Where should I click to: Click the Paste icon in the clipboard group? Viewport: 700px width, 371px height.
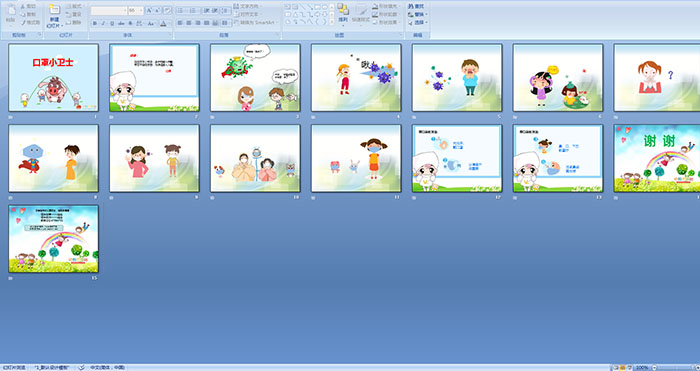point(11,14)
